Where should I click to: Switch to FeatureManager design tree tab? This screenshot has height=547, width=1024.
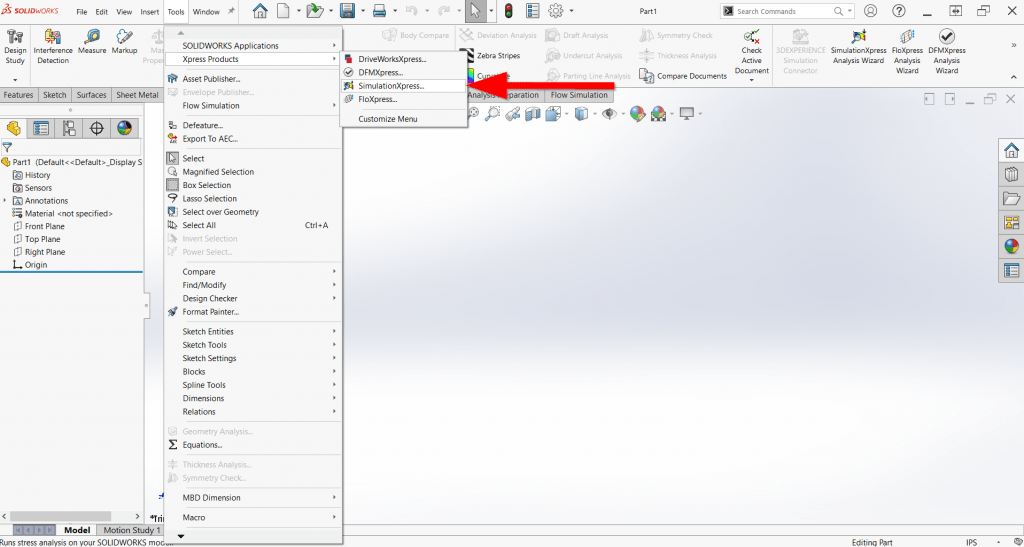14,128
